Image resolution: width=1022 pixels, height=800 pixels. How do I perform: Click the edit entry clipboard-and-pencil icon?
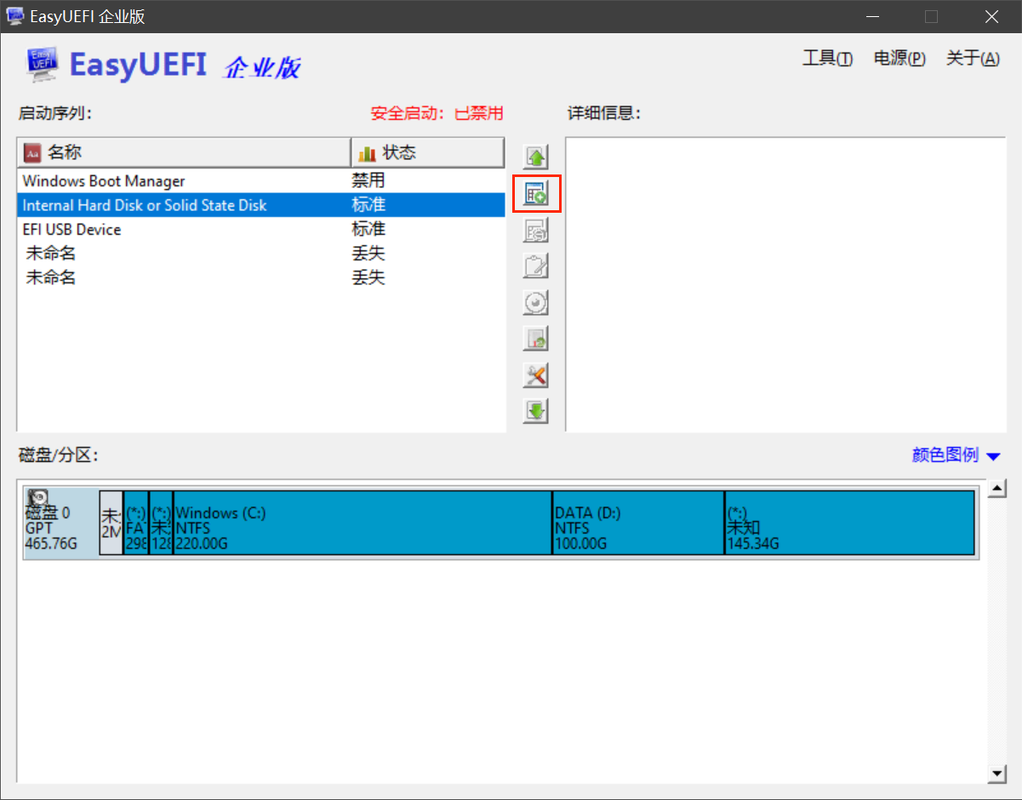click(536, 266)
